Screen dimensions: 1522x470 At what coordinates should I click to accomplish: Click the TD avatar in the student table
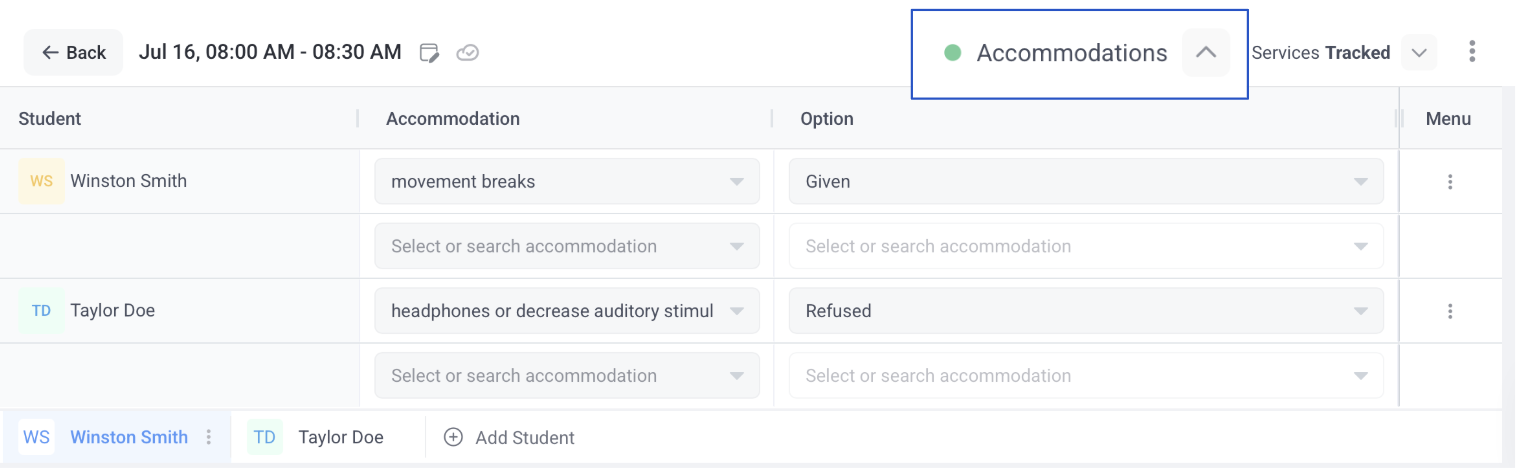click(41, 311)
